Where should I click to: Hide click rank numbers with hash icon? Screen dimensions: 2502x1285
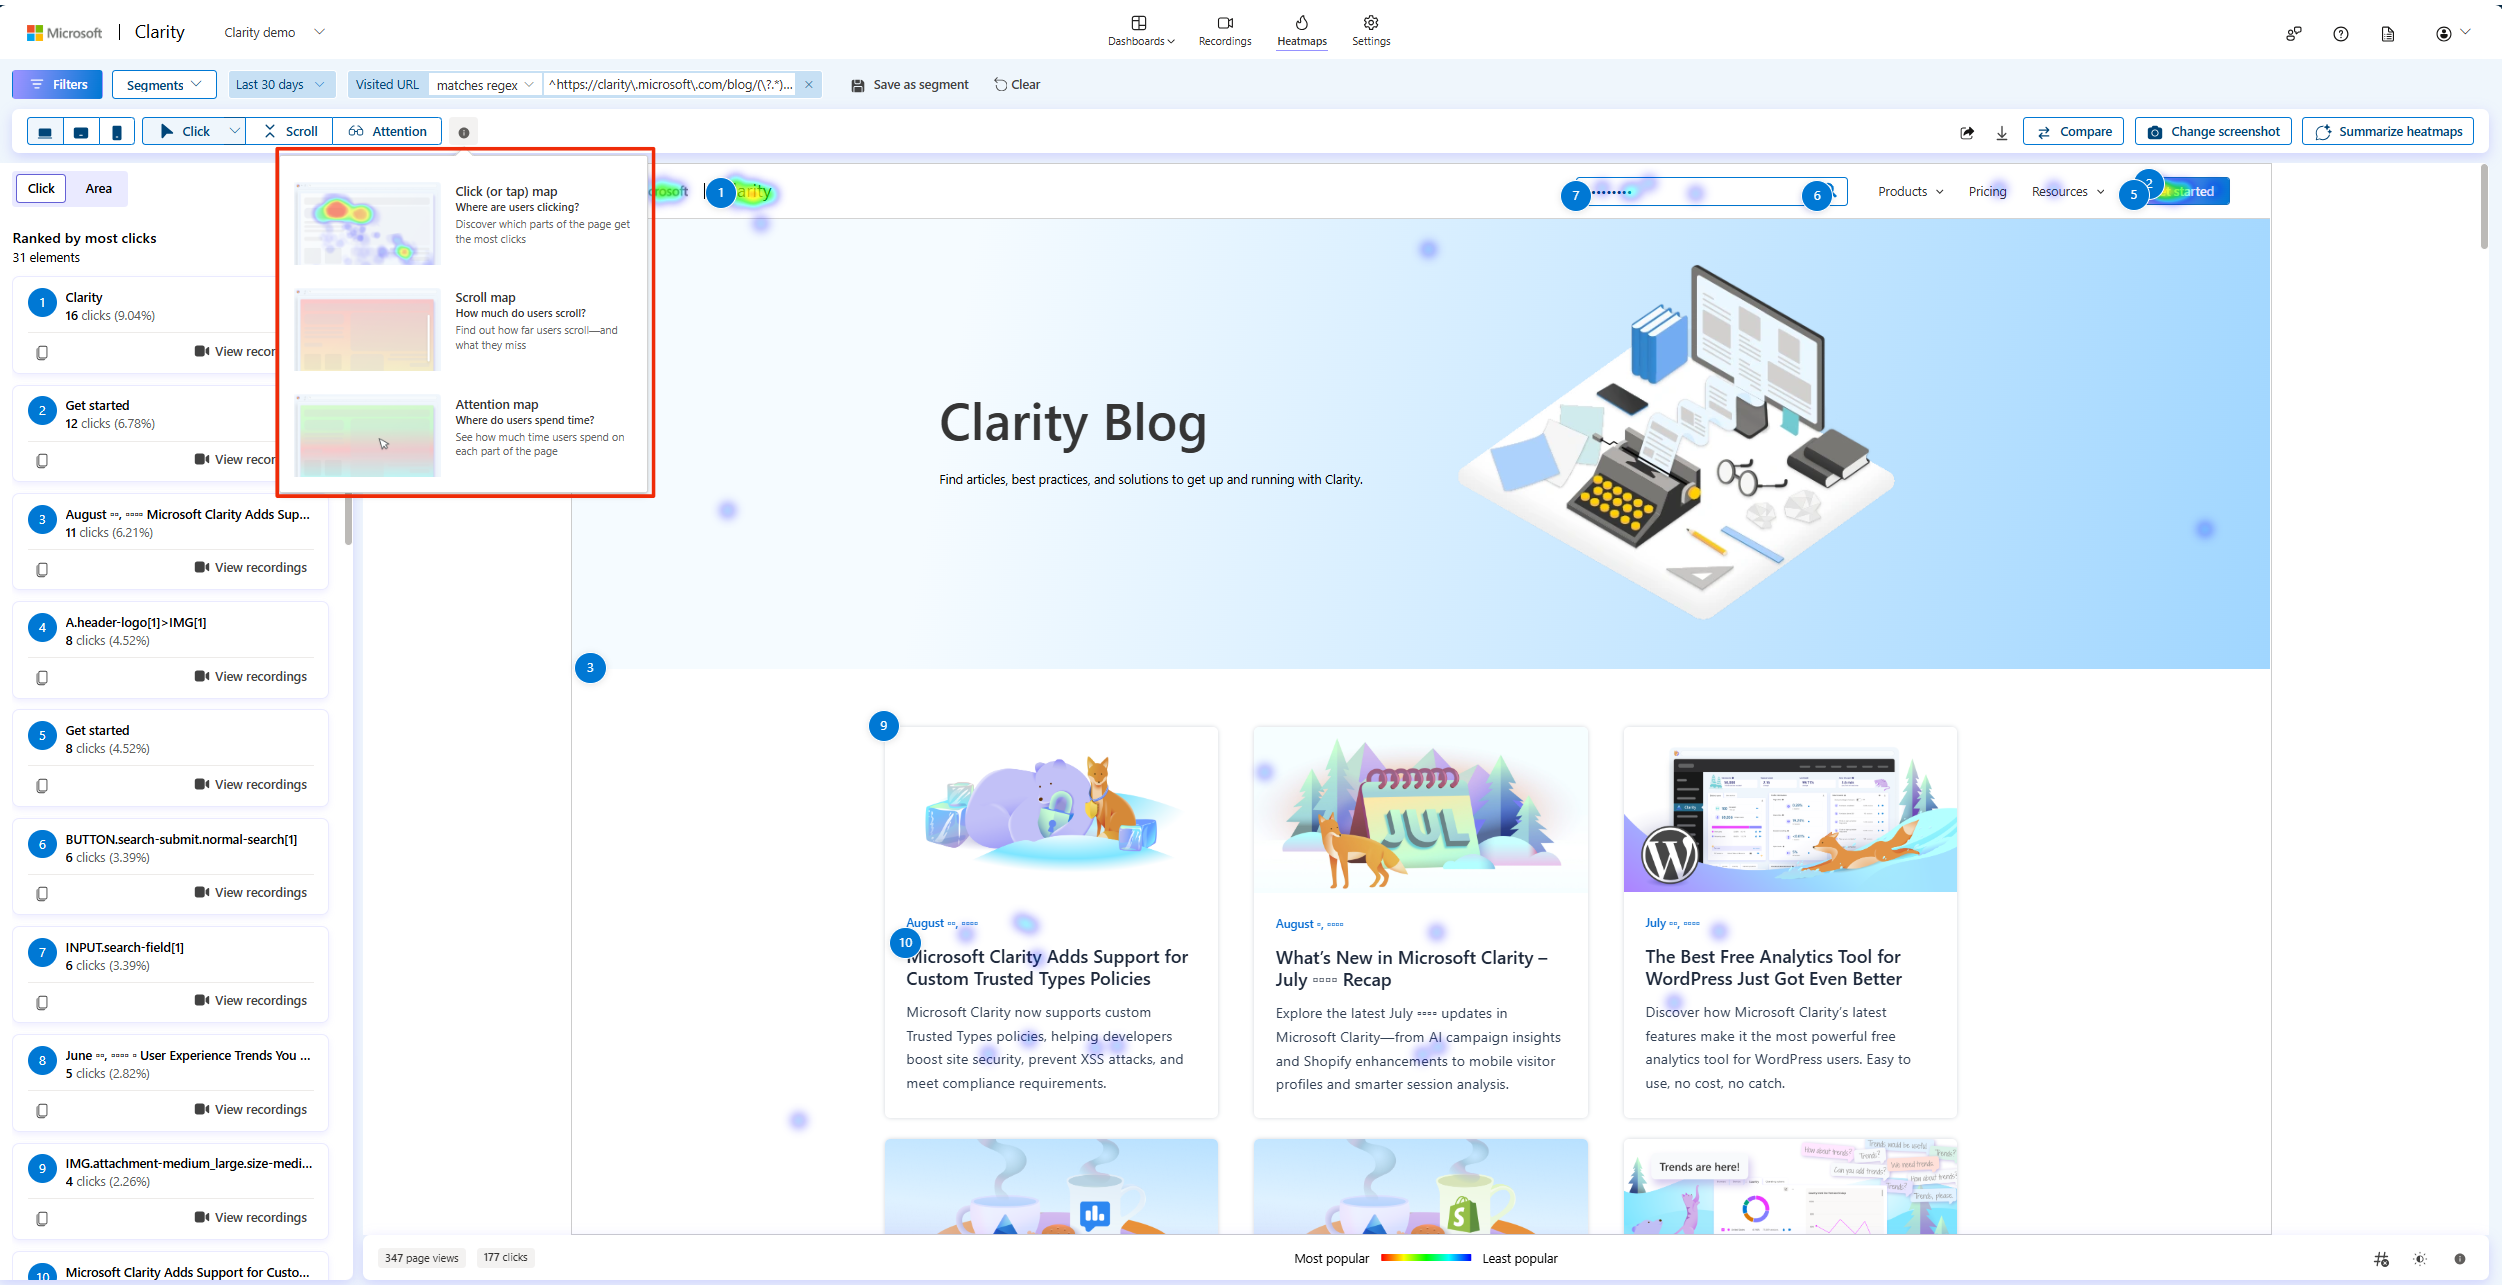tap(2381, 1259)
